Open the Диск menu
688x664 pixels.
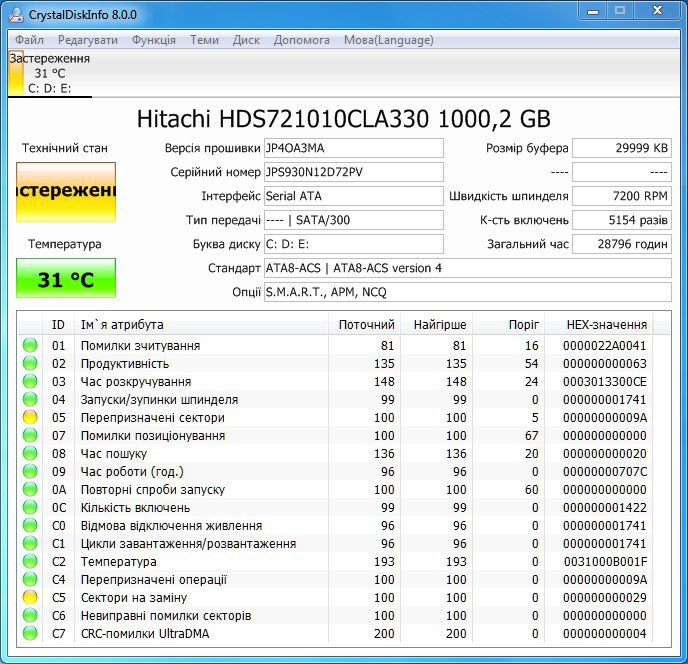pos(246,40)
